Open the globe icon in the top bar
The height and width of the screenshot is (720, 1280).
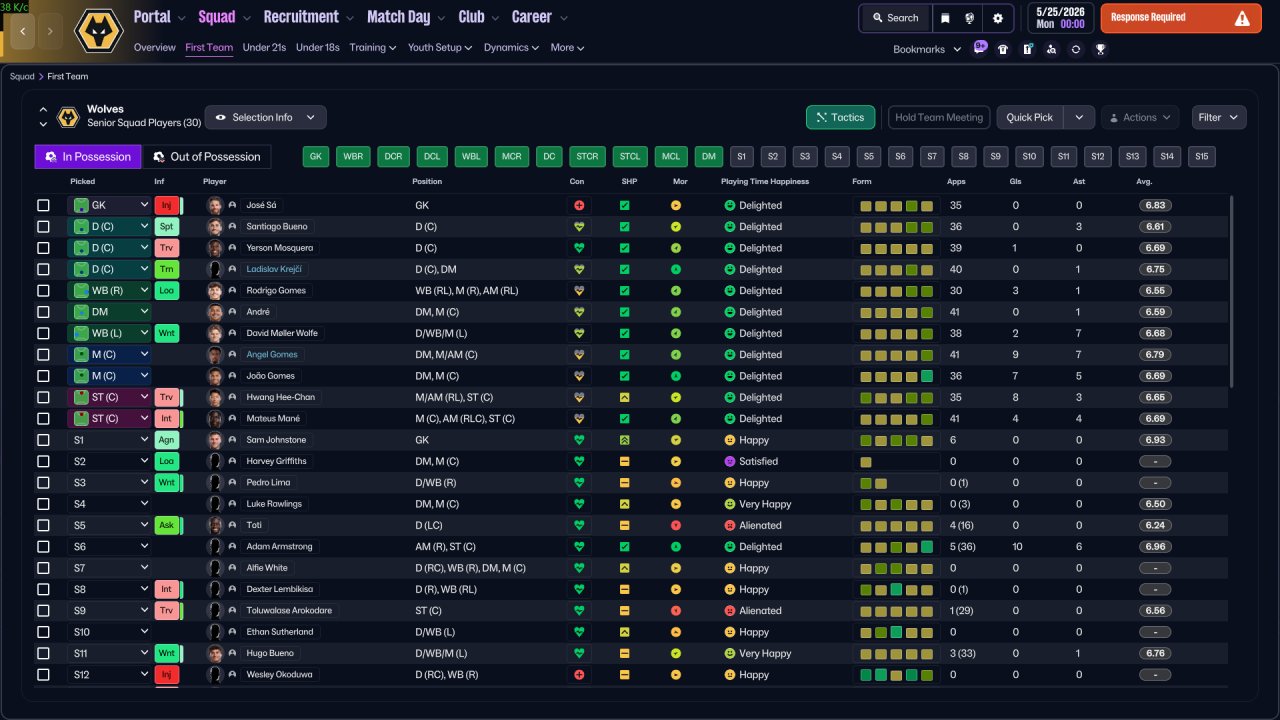pyautogui.click(x=969, y=18)
